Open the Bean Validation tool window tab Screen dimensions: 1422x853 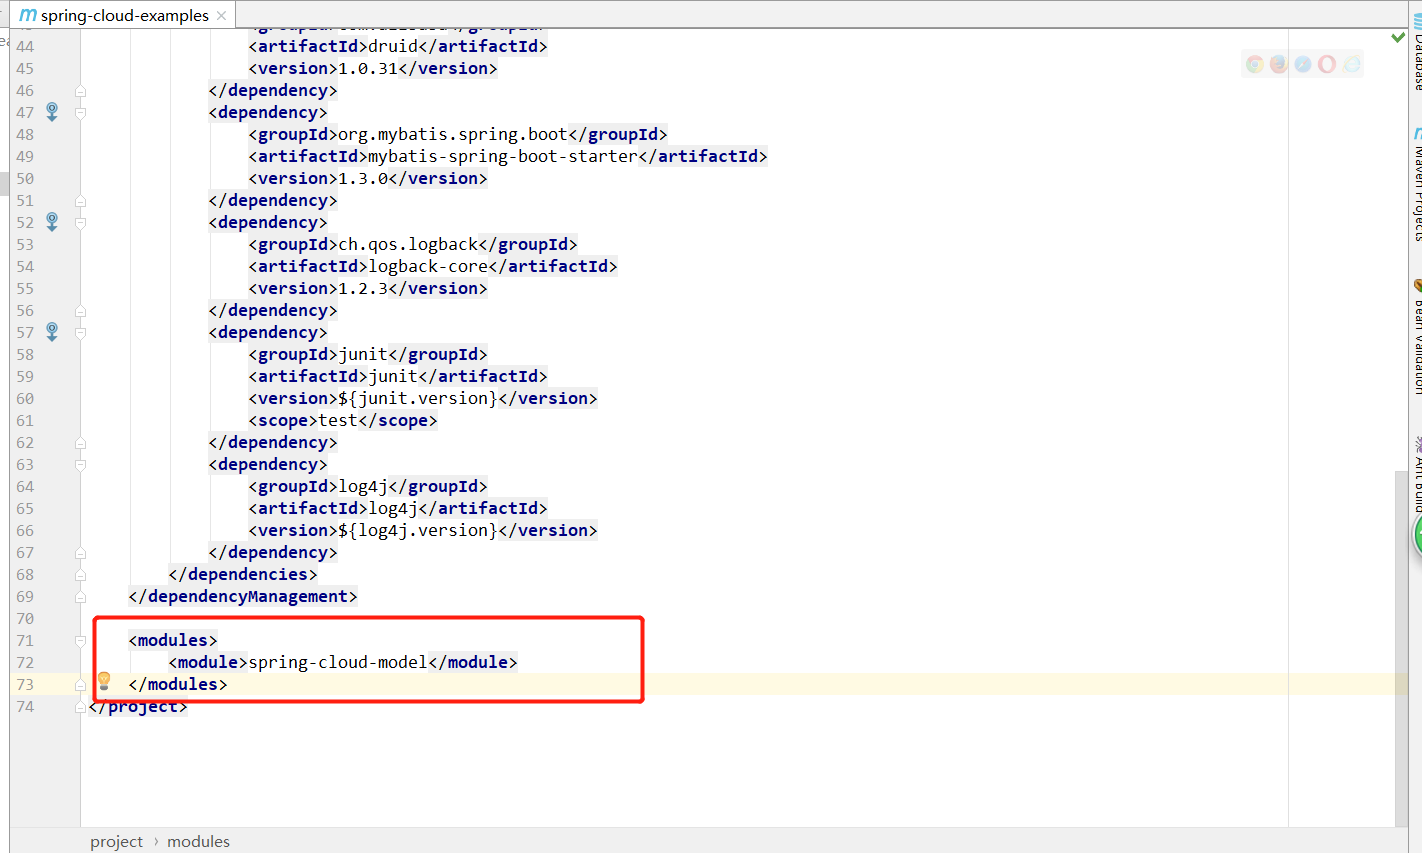tap(1416, 338)
